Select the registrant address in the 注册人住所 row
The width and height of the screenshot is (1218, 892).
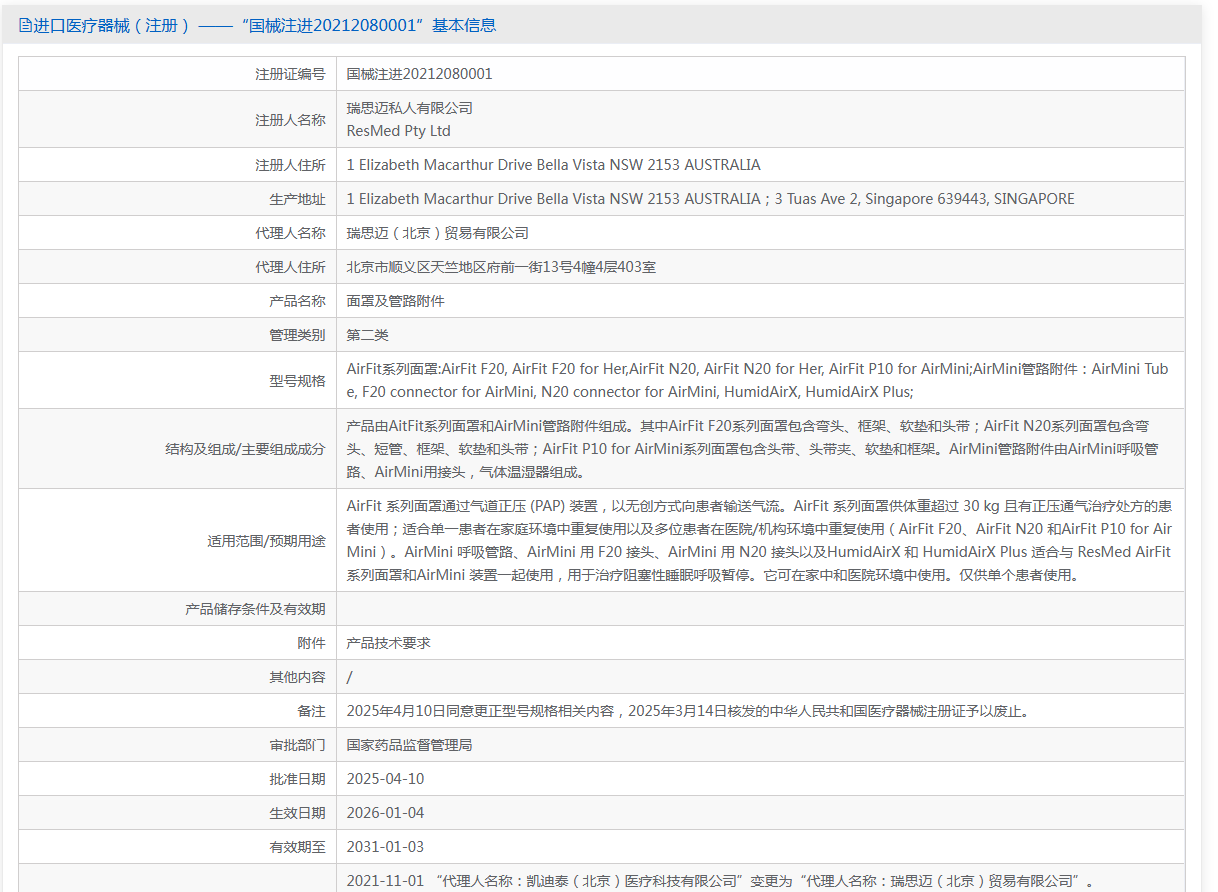(553, 165)
